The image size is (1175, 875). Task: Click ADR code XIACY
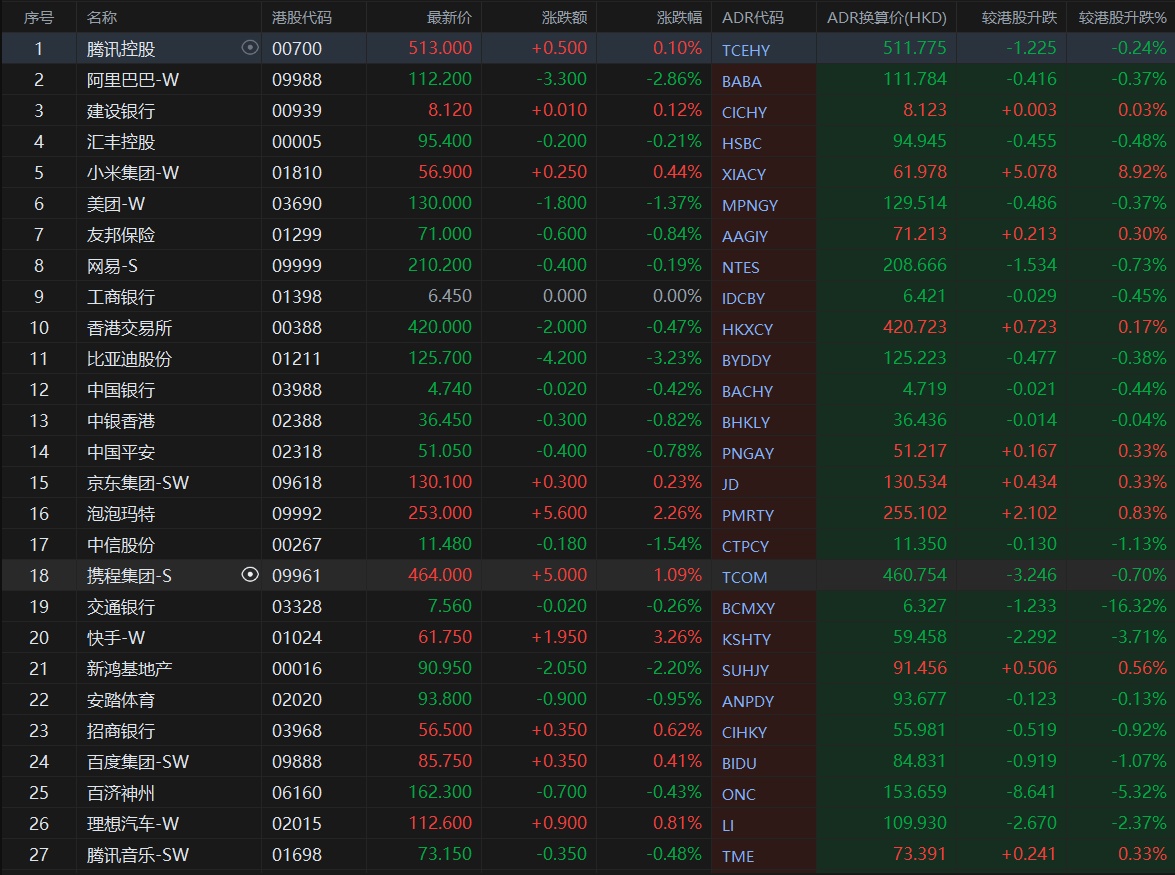[743, 175]
